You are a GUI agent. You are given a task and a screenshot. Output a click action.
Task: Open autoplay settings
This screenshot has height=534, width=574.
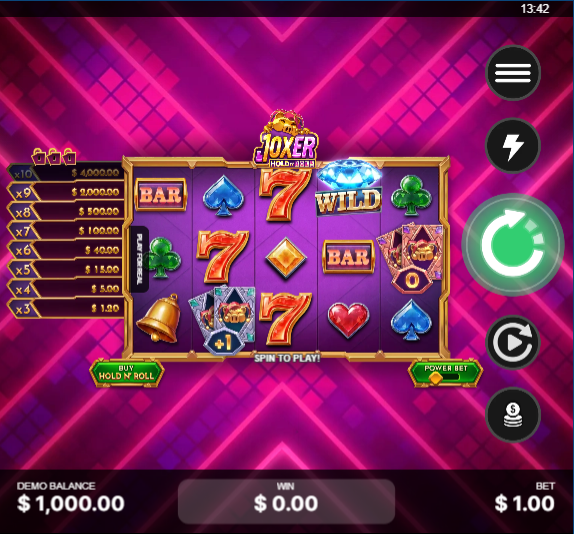pyautogui.click(x=513, y=342)
